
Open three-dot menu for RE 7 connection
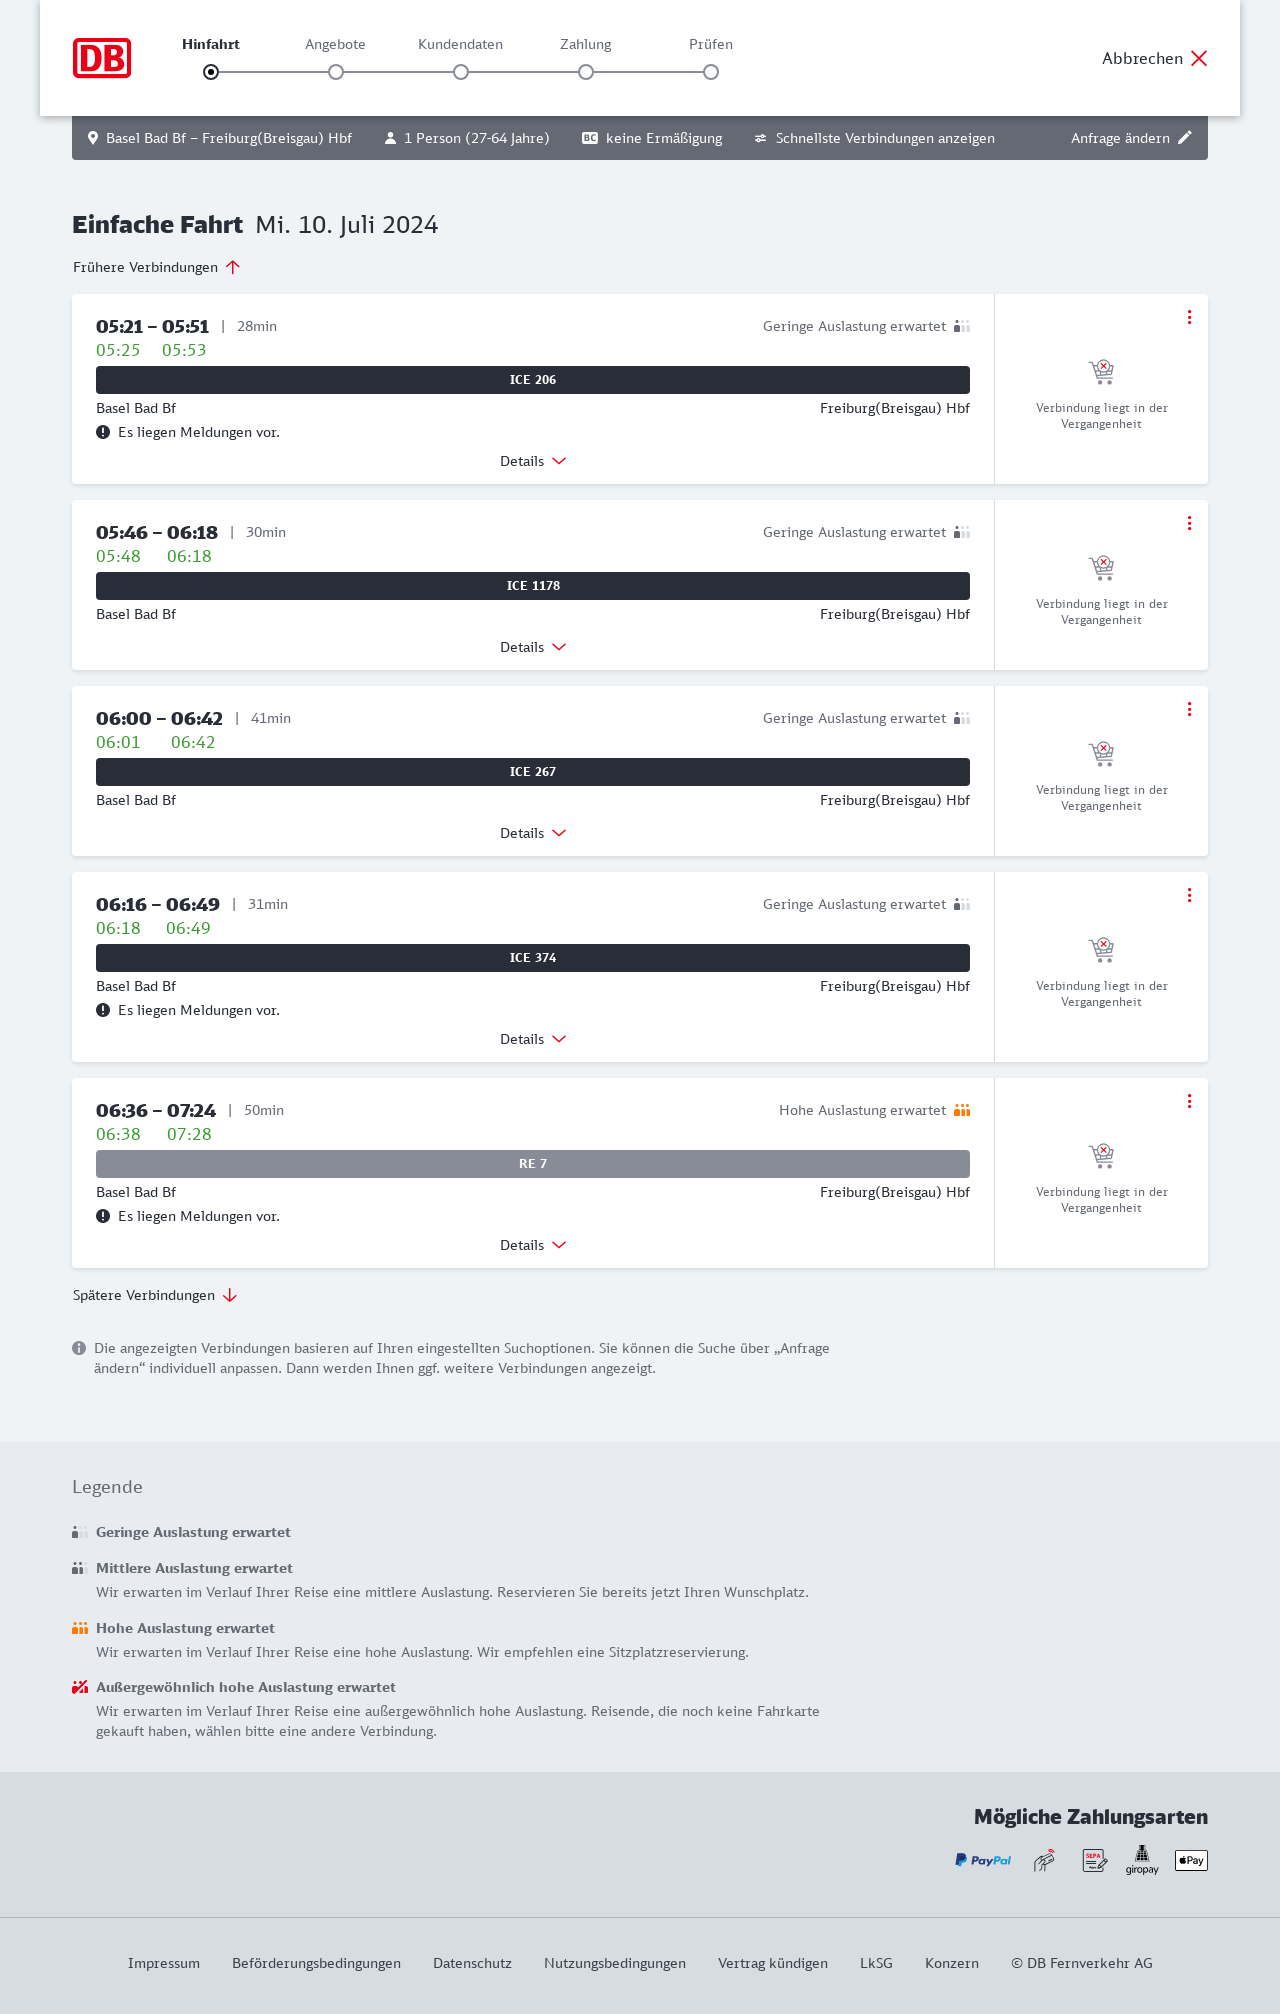point(1189,1101)
